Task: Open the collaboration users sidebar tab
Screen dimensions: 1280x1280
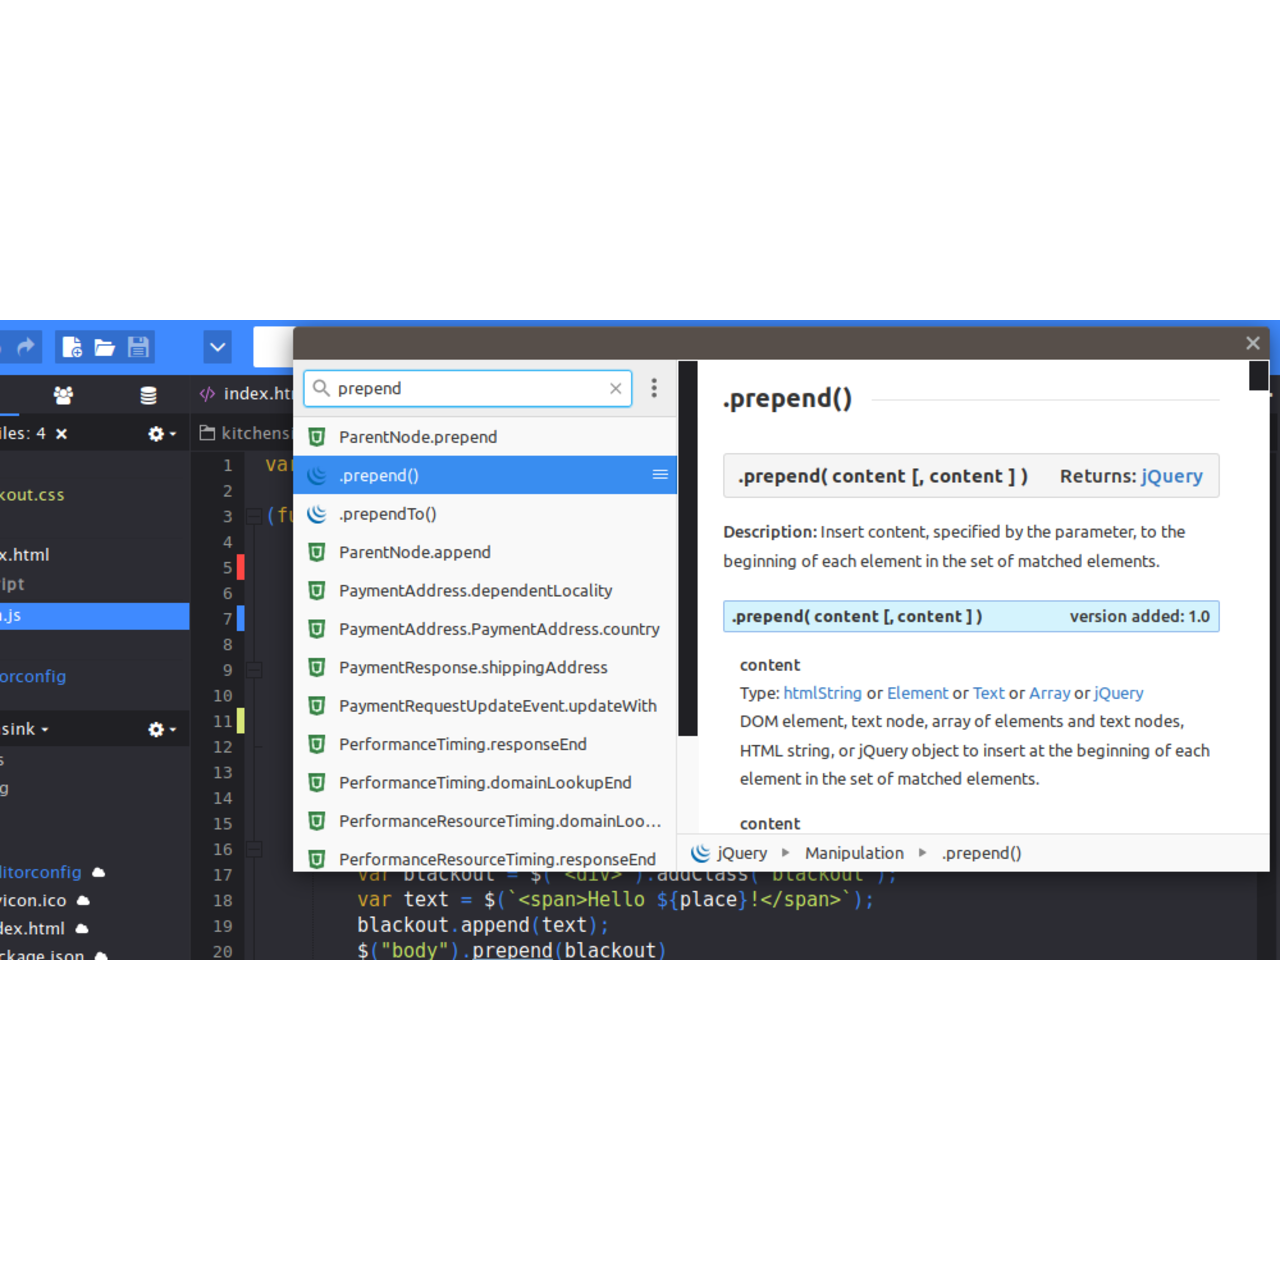Action: [x=63, y=395]
